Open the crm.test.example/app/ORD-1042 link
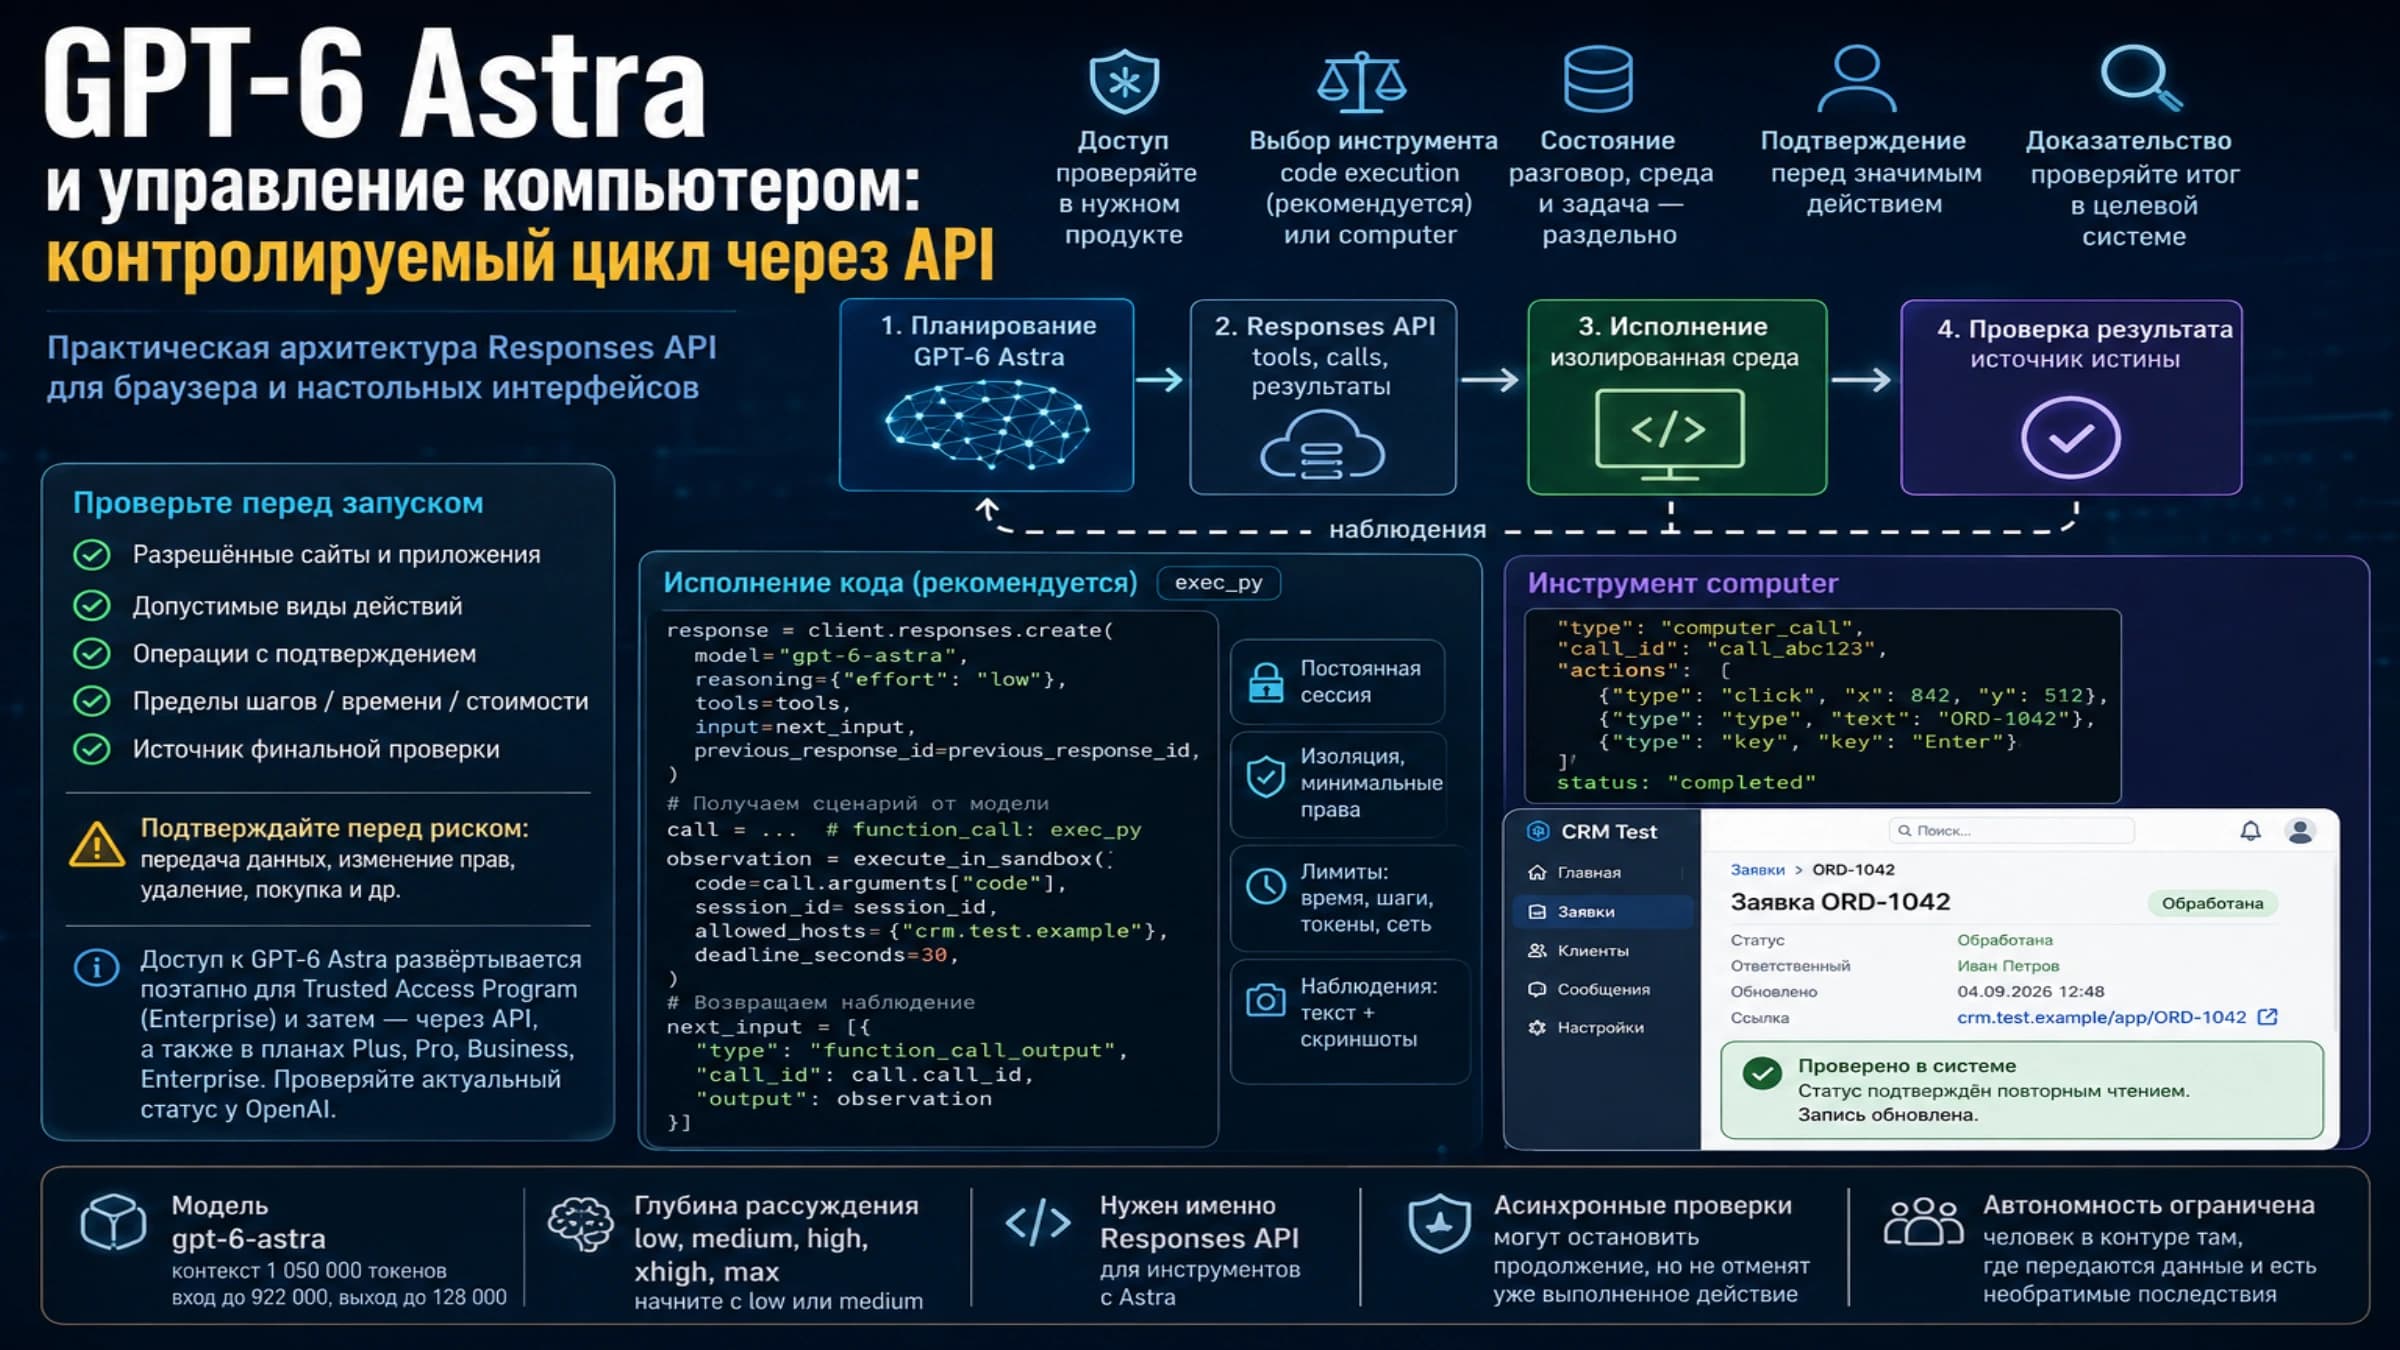 (x=2101, y=1017)
